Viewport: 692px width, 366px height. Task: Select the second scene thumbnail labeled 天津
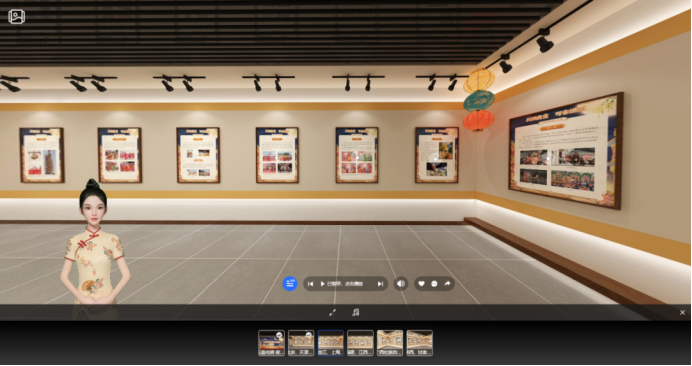301,343
